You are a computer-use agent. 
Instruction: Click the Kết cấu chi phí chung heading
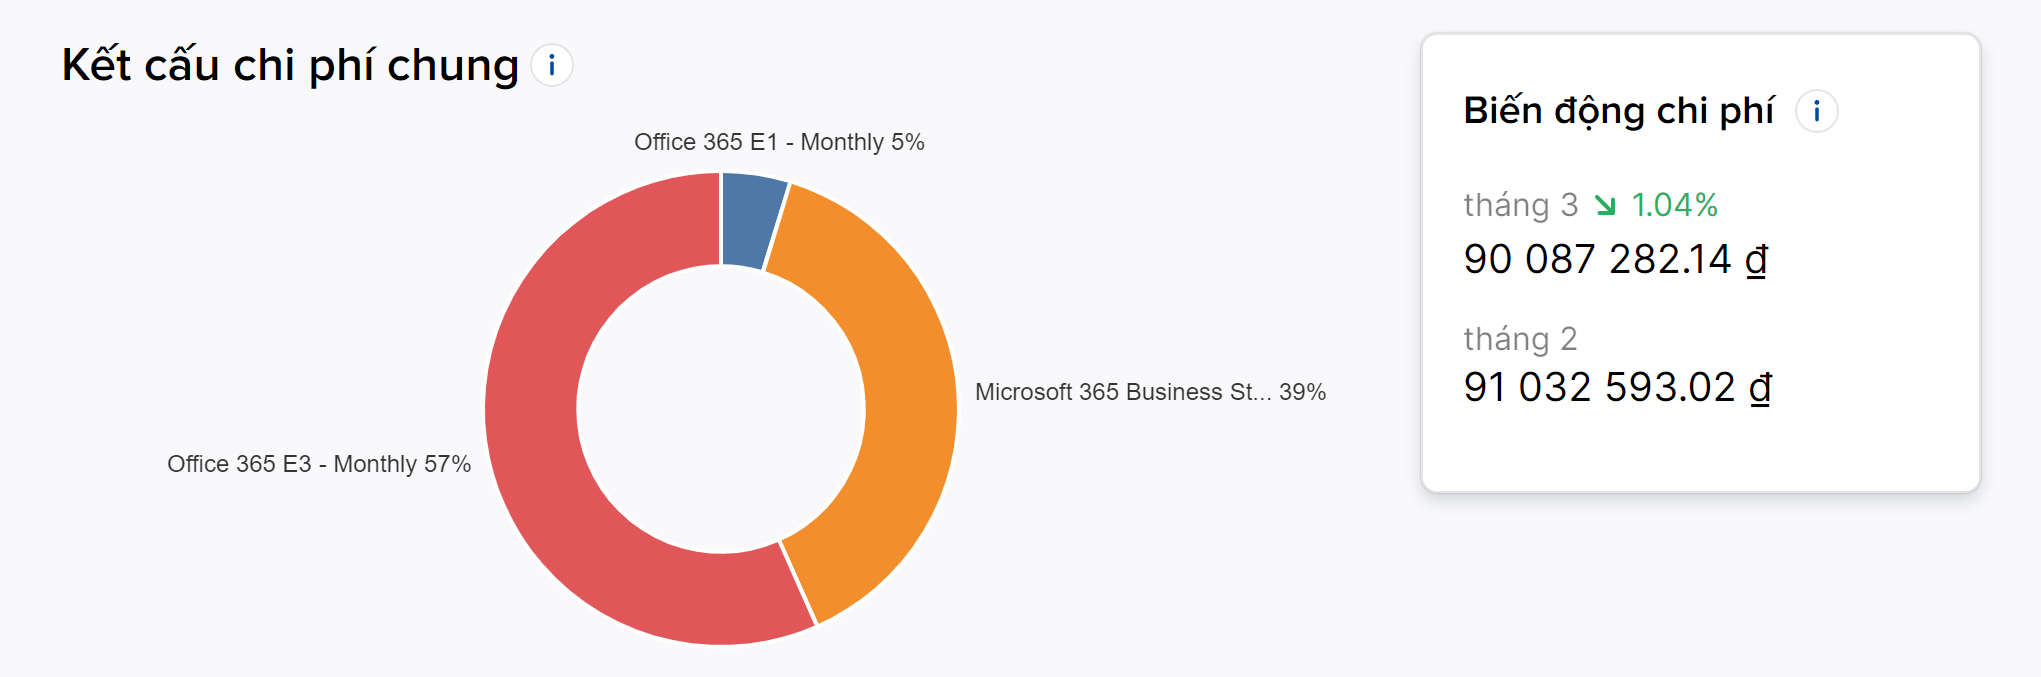(290, 66)
